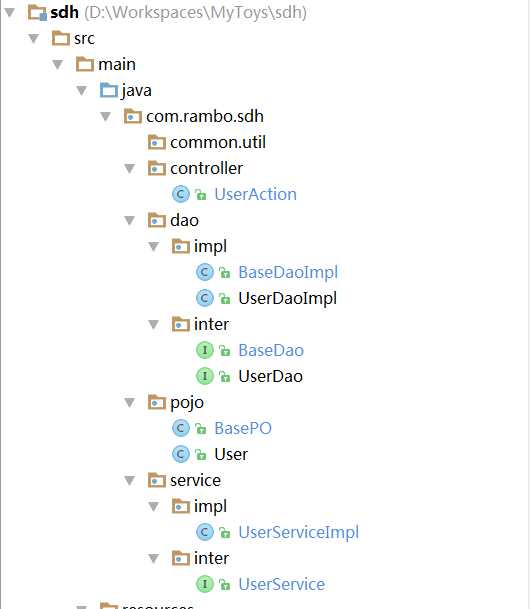Screen dimensions: 530x609
Task: Collapse the controller package
Action: pyautogui.click(x=129, y=169)
